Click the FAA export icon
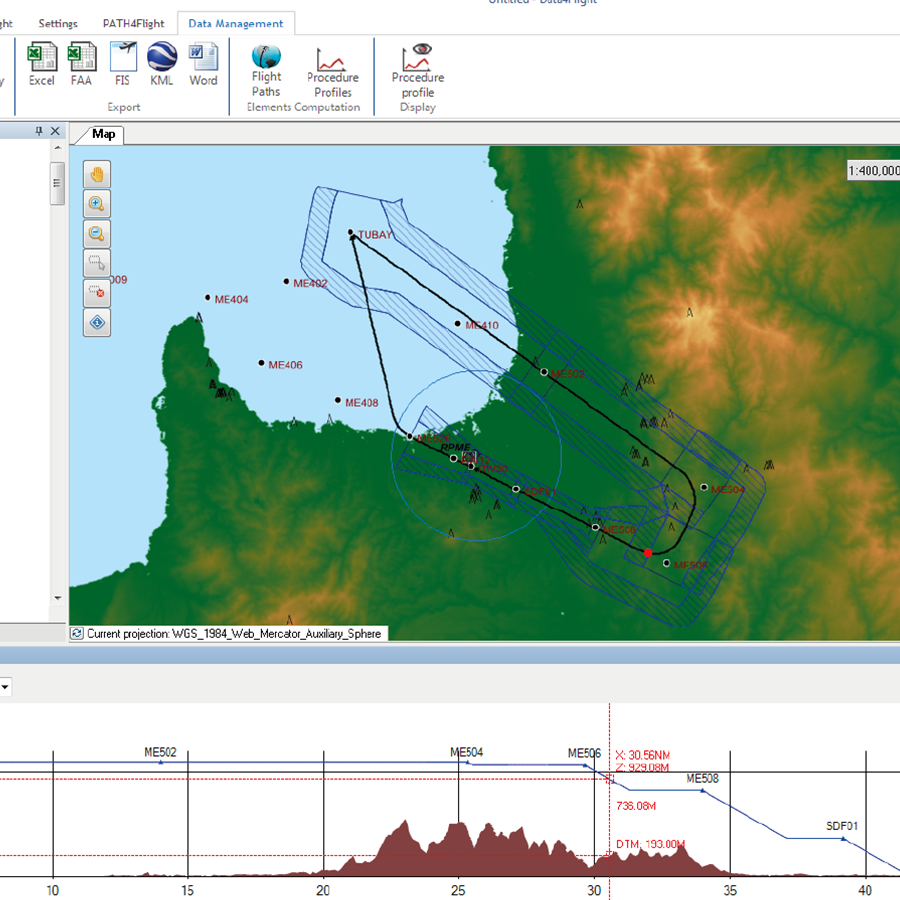 click(81, 62)
